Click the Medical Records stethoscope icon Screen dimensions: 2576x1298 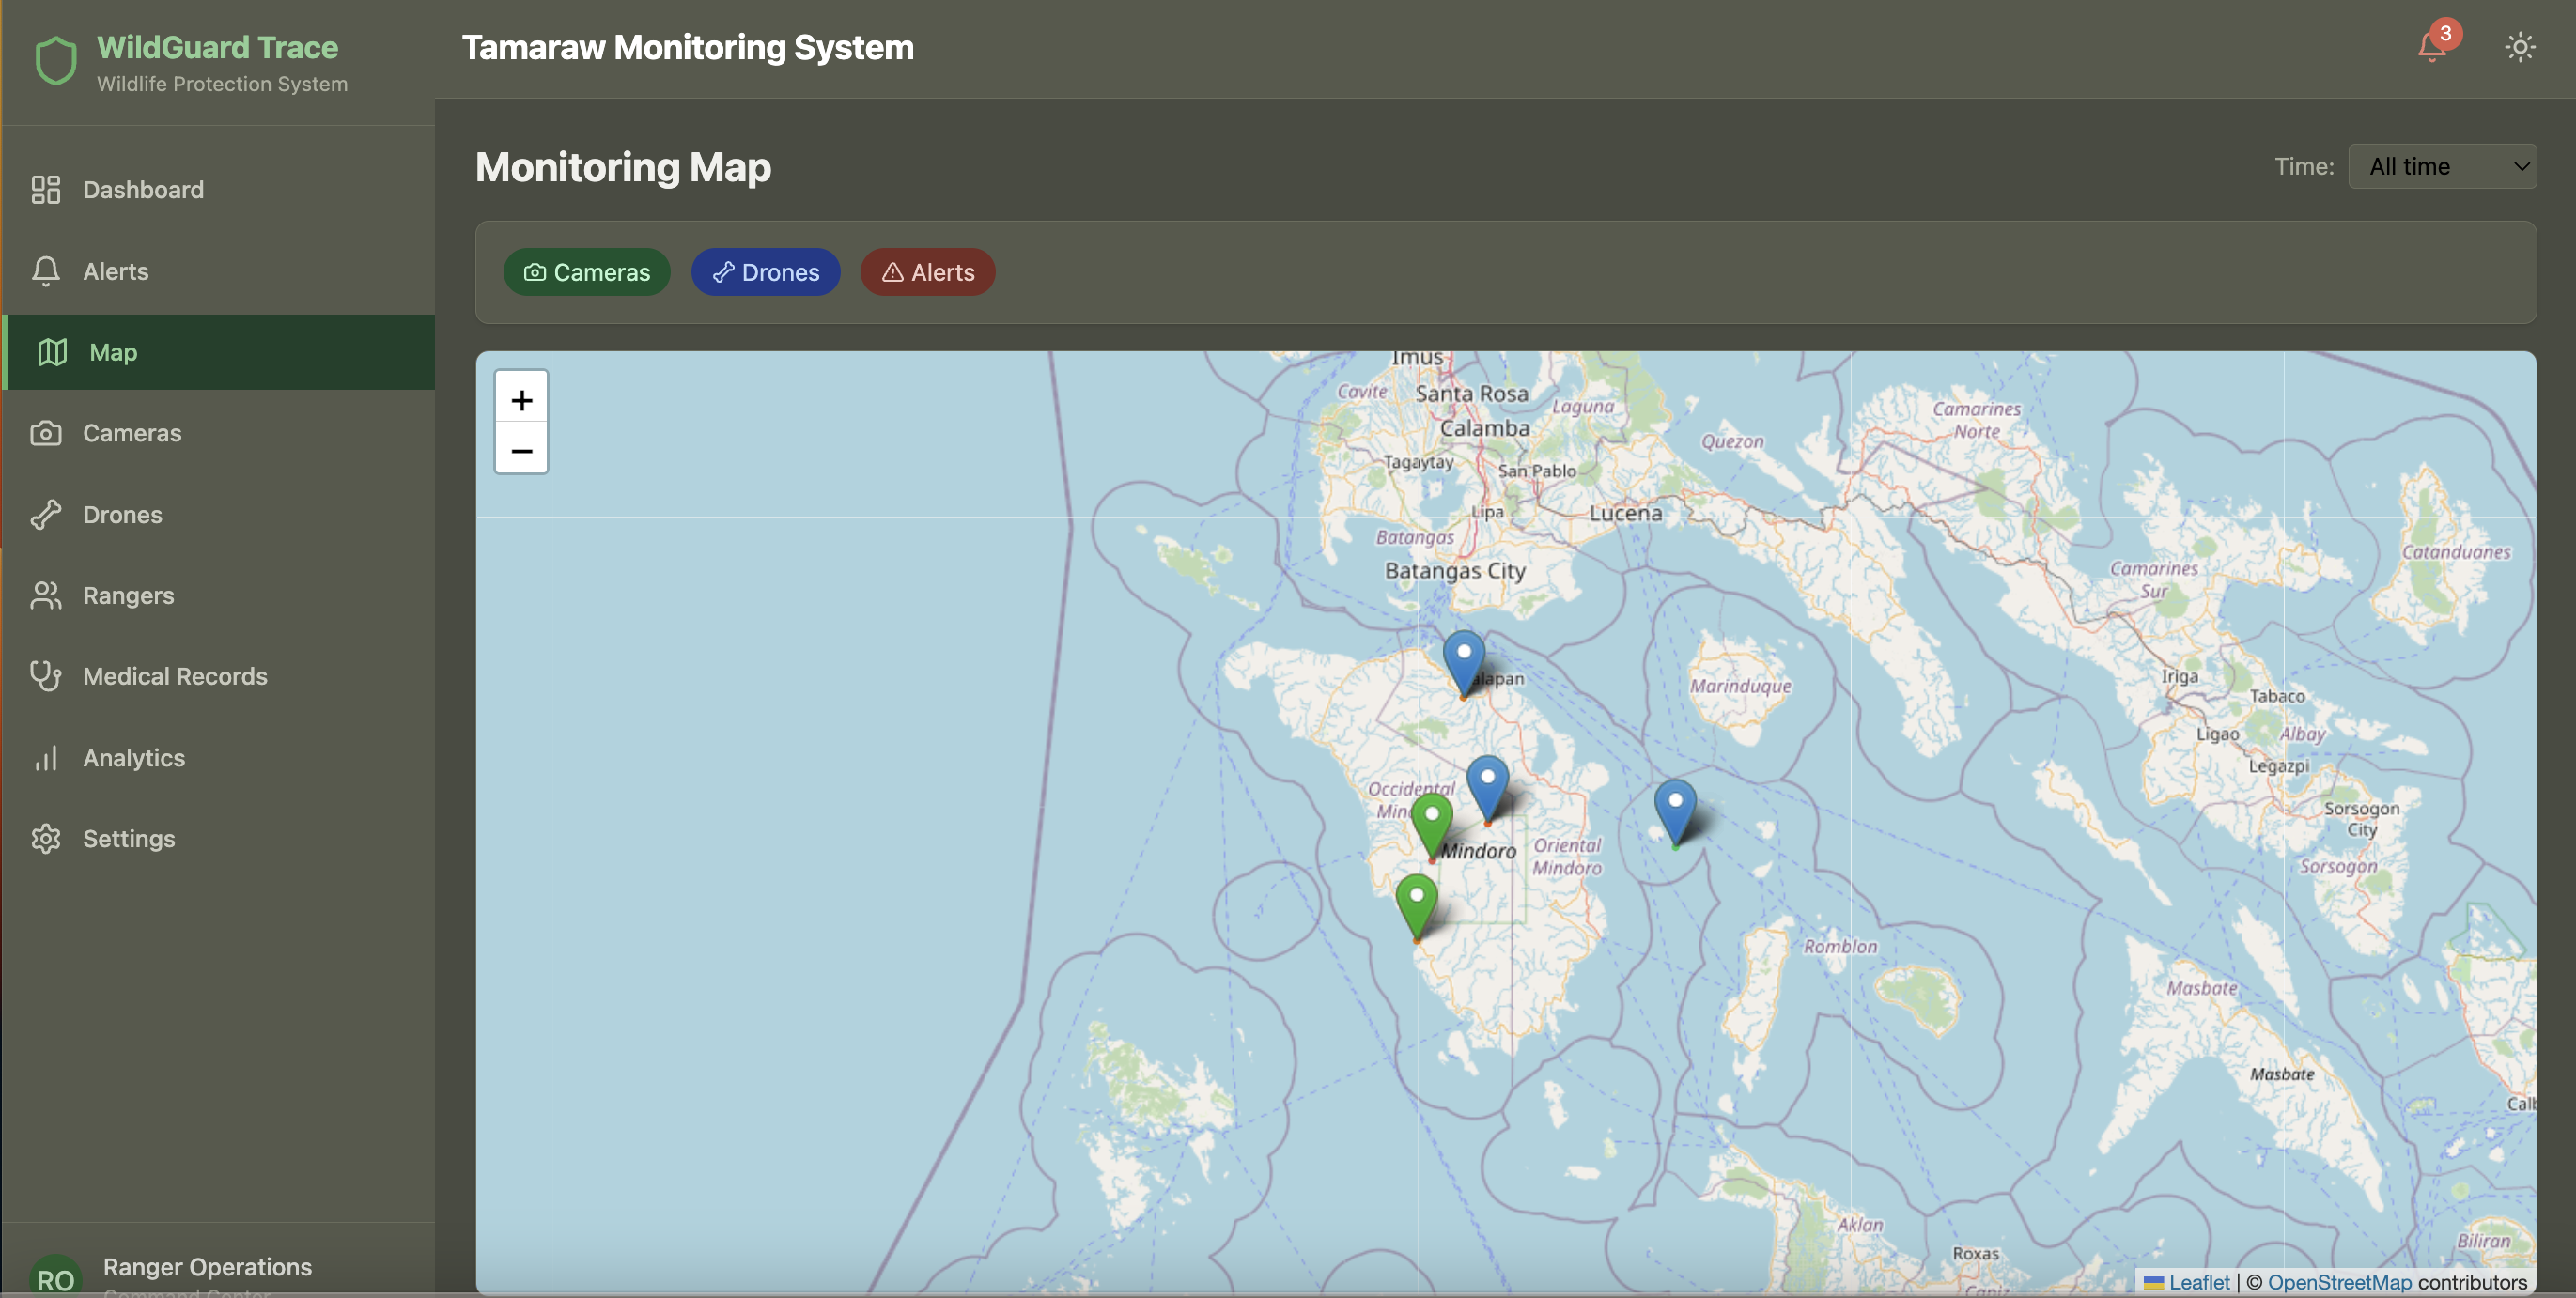(46, 676)
